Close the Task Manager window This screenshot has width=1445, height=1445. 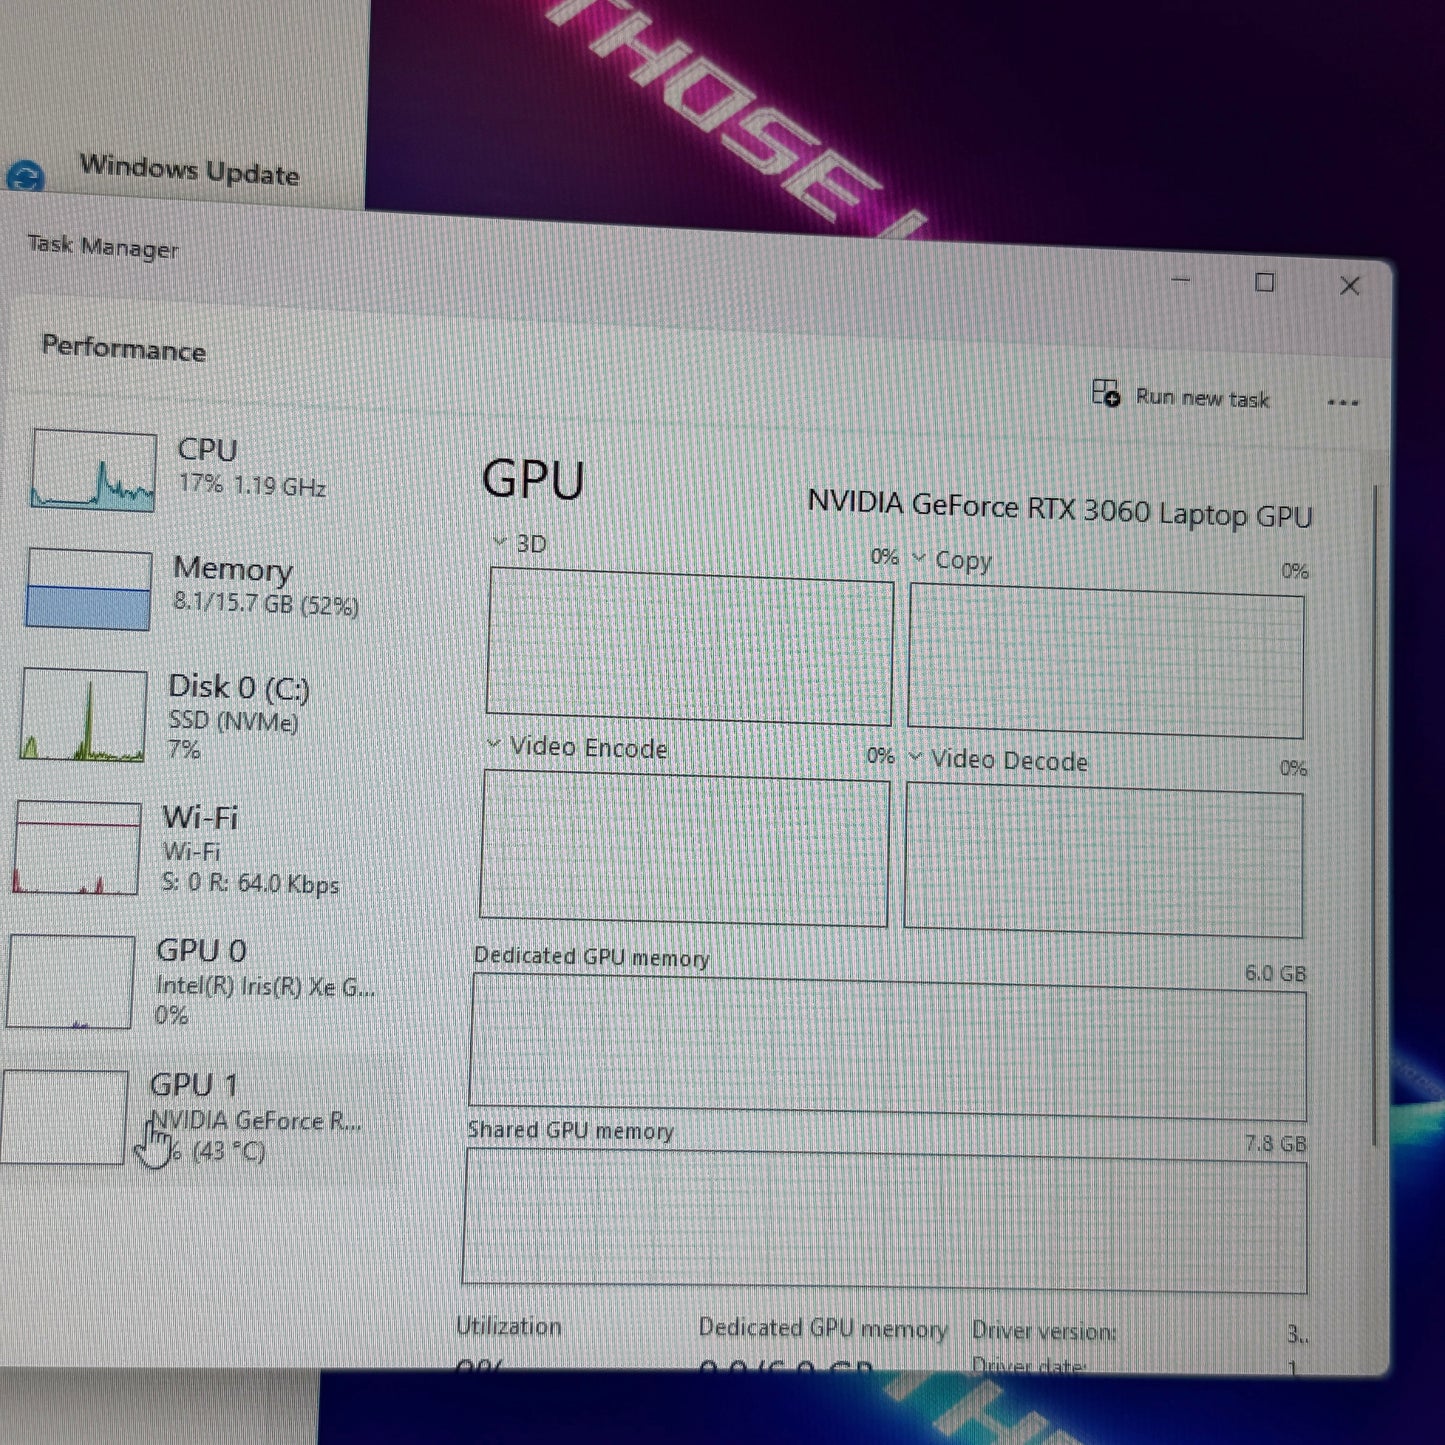click(1349, 286)
